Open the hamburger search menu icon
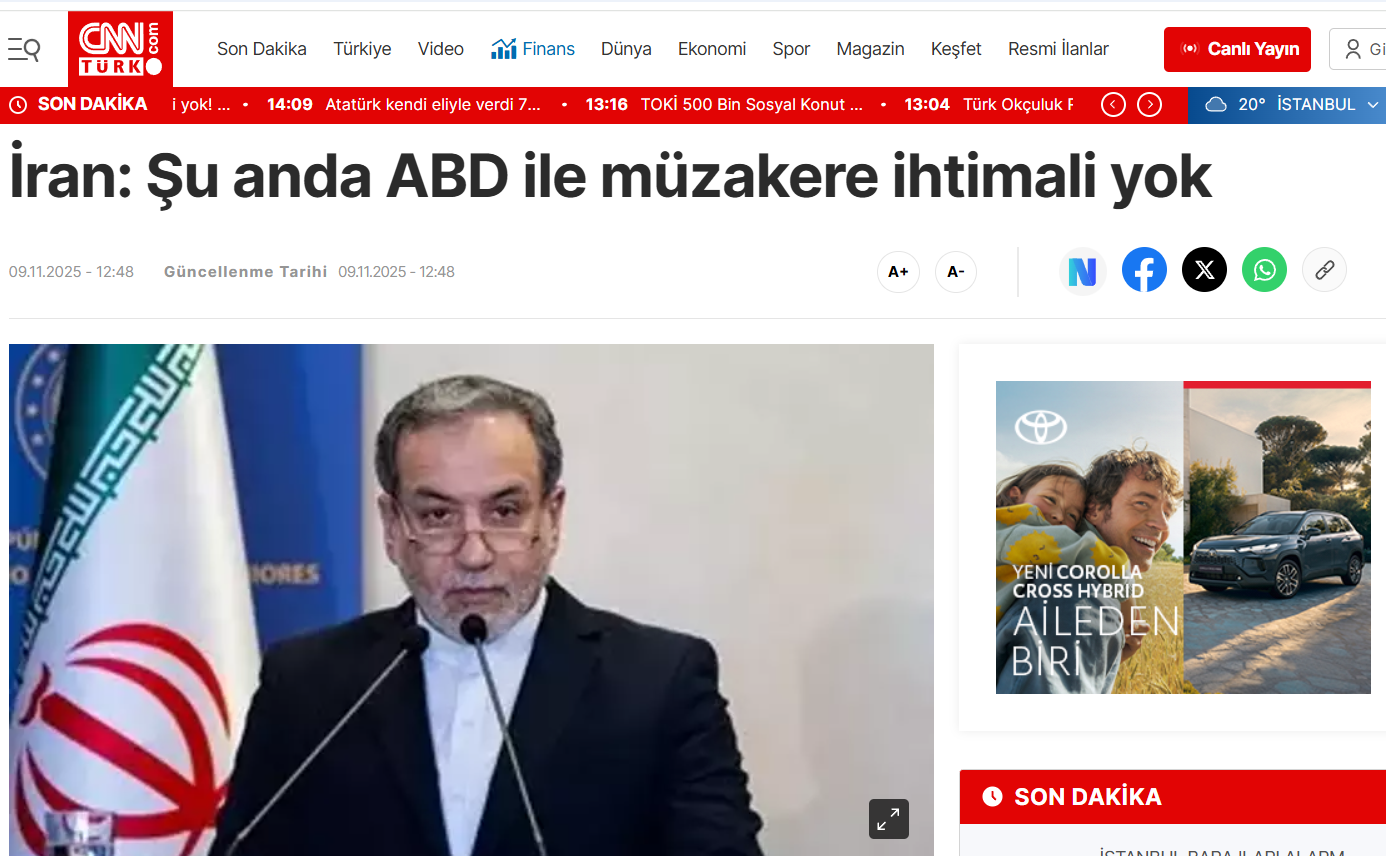The width and height of the screenshot is (1386, 856). point(24,48)
